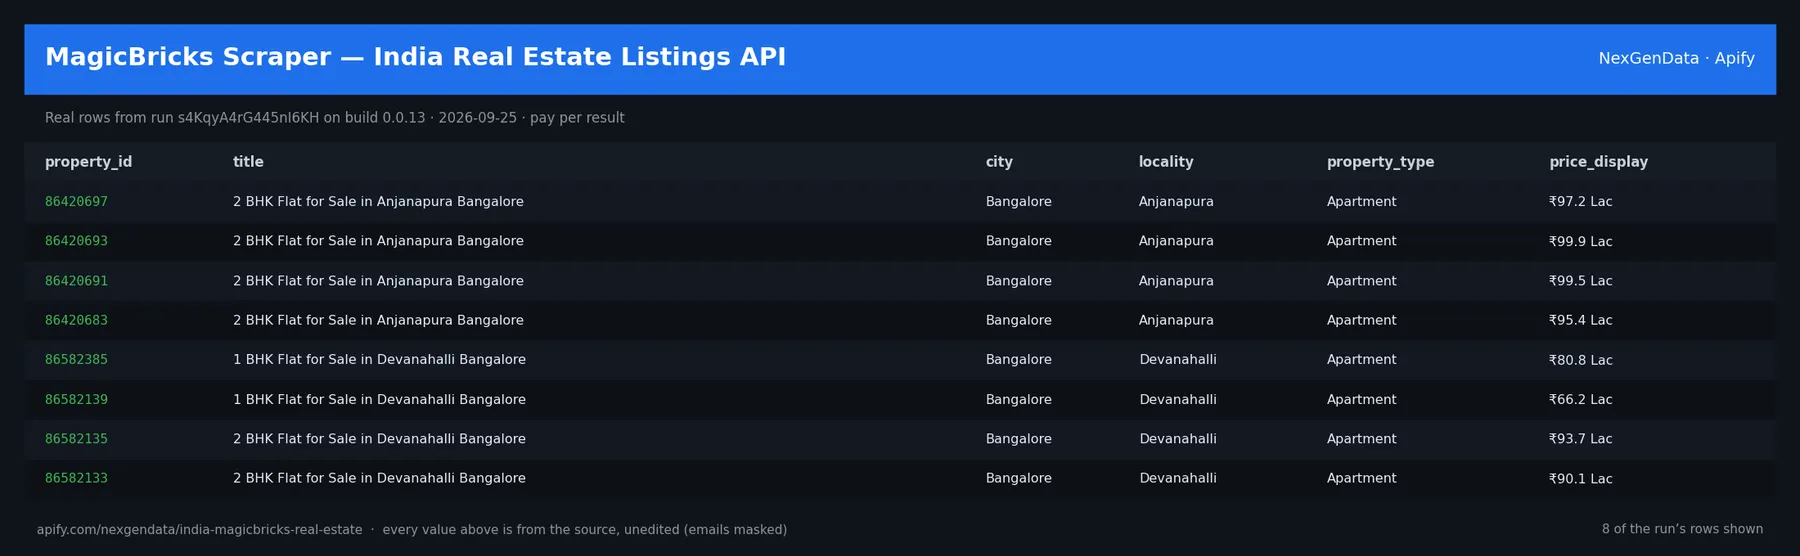Click Bangalore city in row 86582385
1800x556 pixels.
(1018, 360)
